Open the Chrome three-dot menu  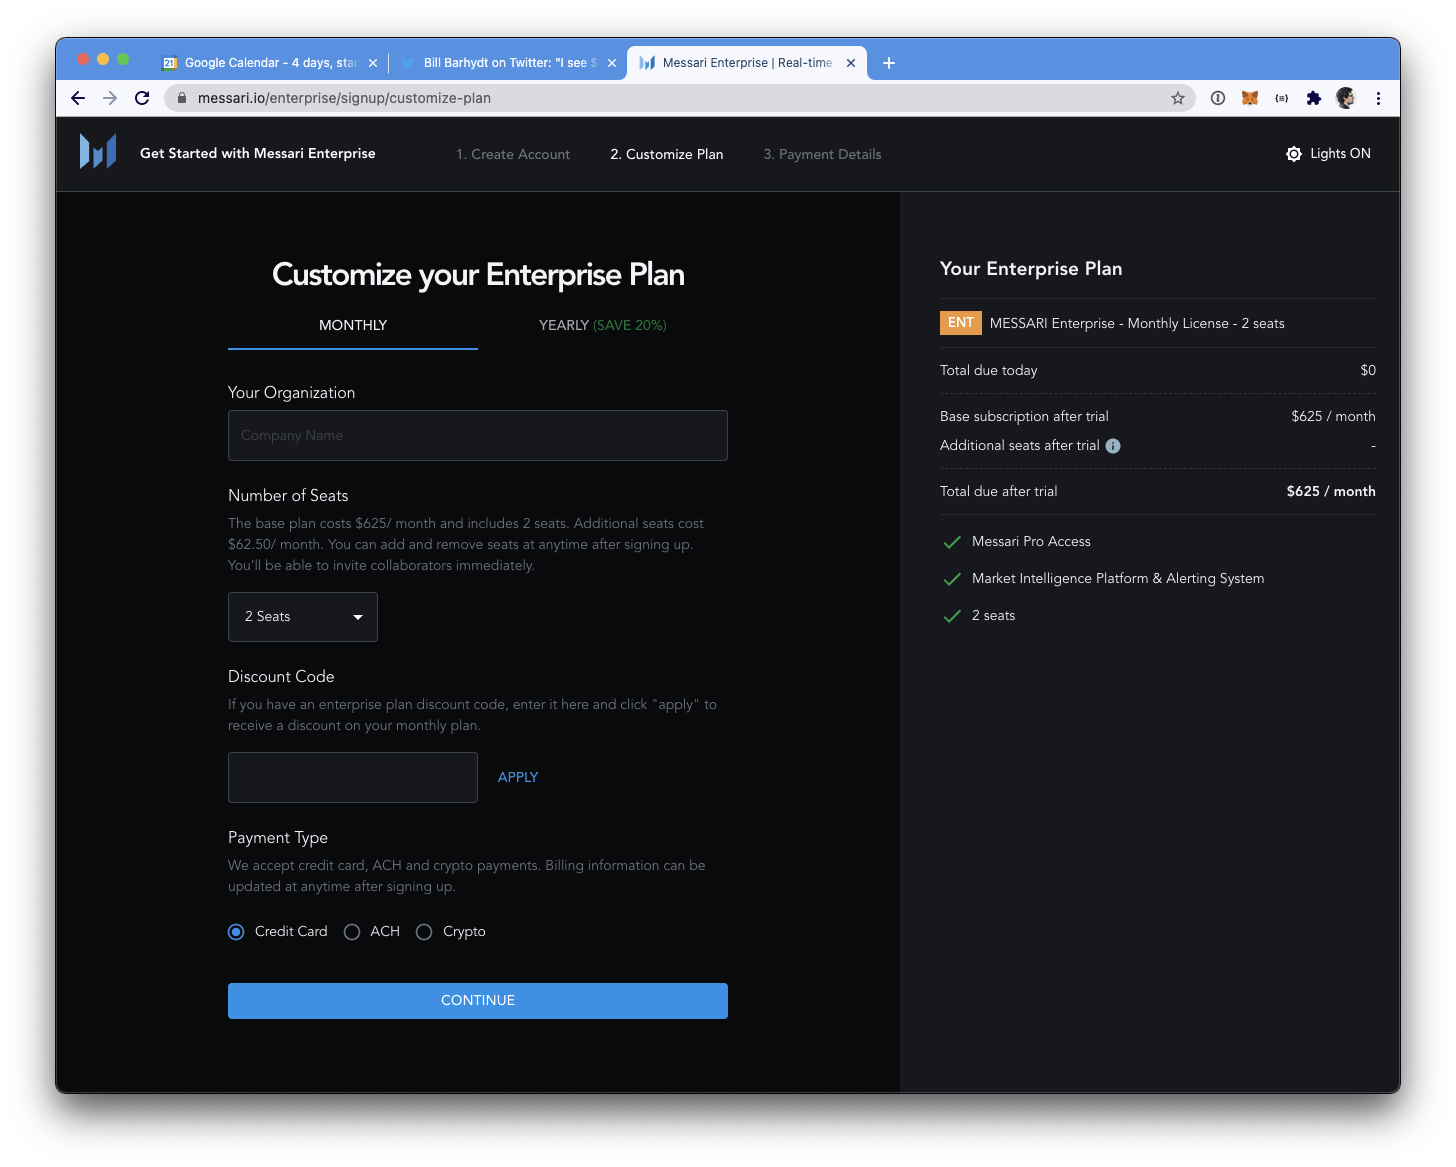coord(1378,98)
